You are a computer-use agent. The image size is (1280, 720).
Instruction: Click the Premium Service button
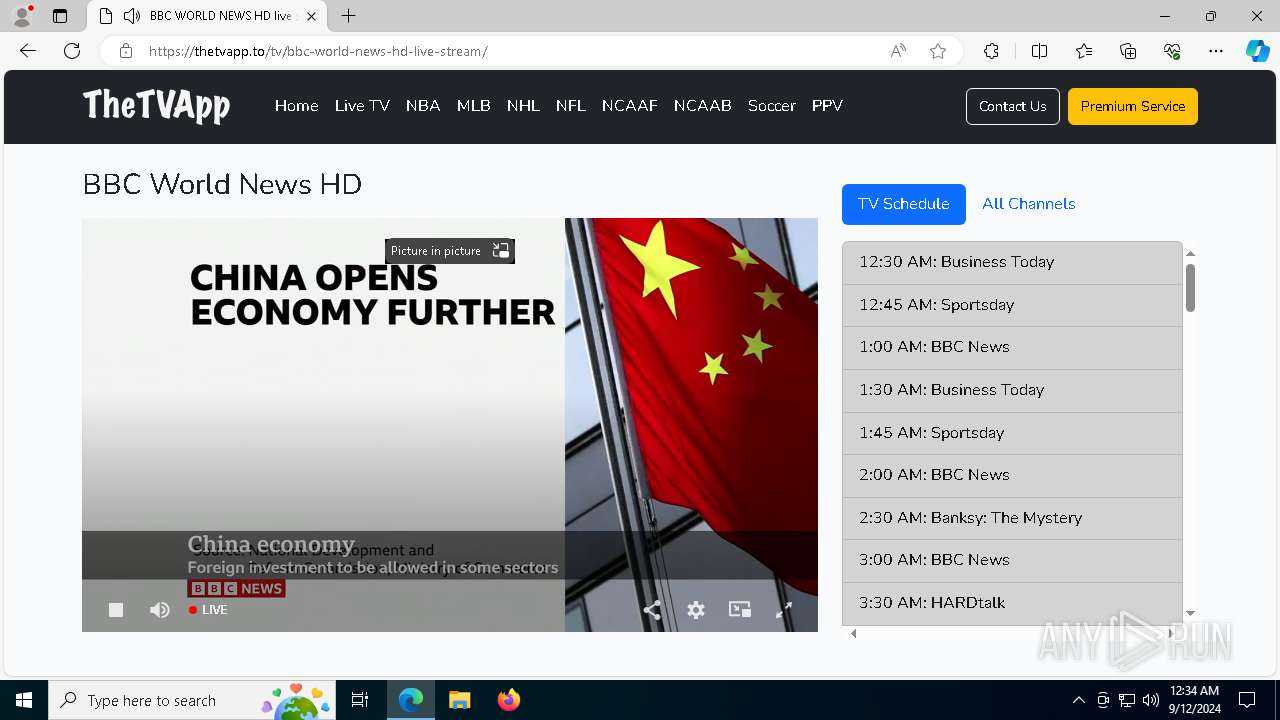point(1133,106)
